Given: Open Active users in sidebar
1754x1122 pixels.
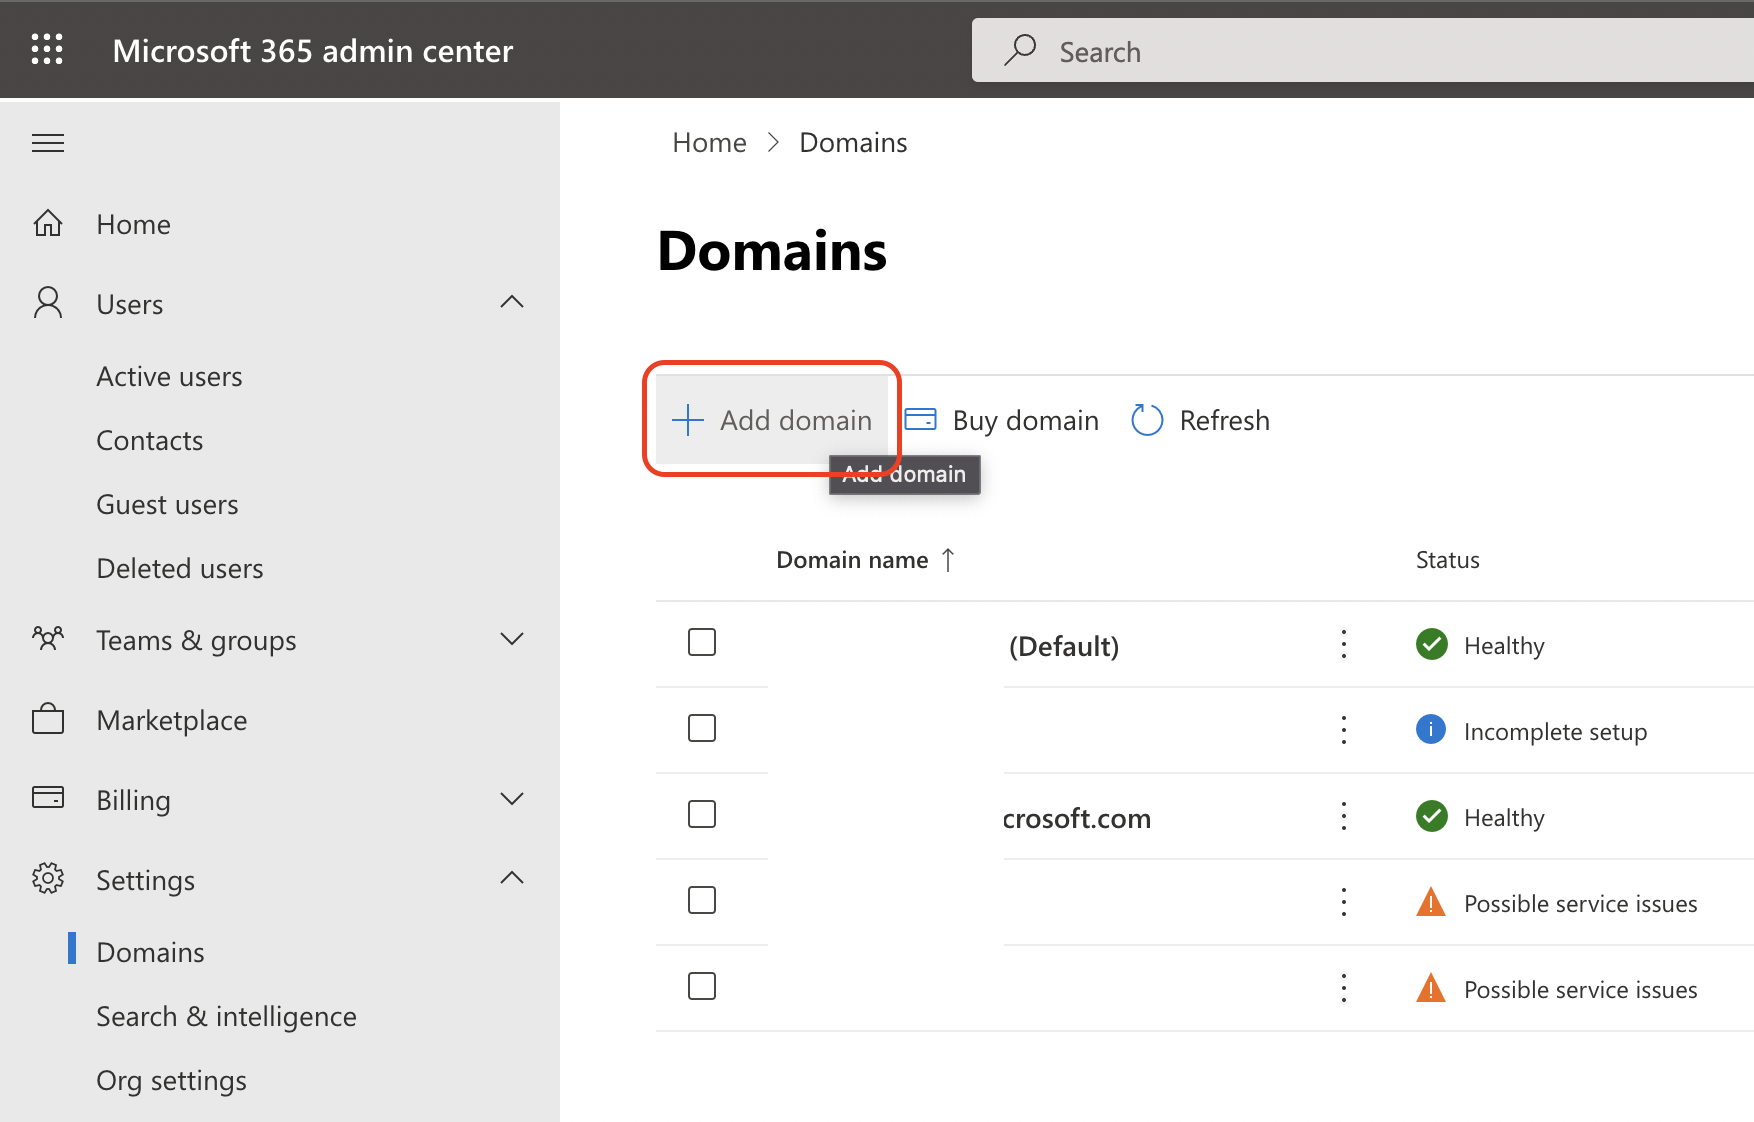Looking at the screenshot, I should click(169, 377).
